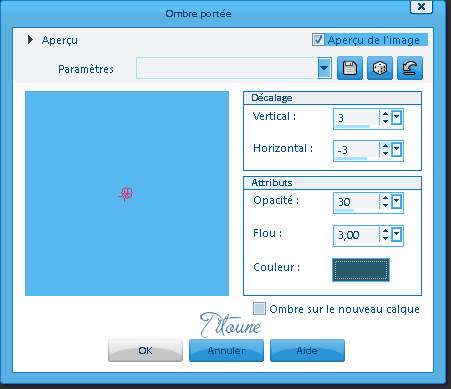Randomize parameters with the dice icon
Screen dimensions: 451x389
[x=380, y=68]
